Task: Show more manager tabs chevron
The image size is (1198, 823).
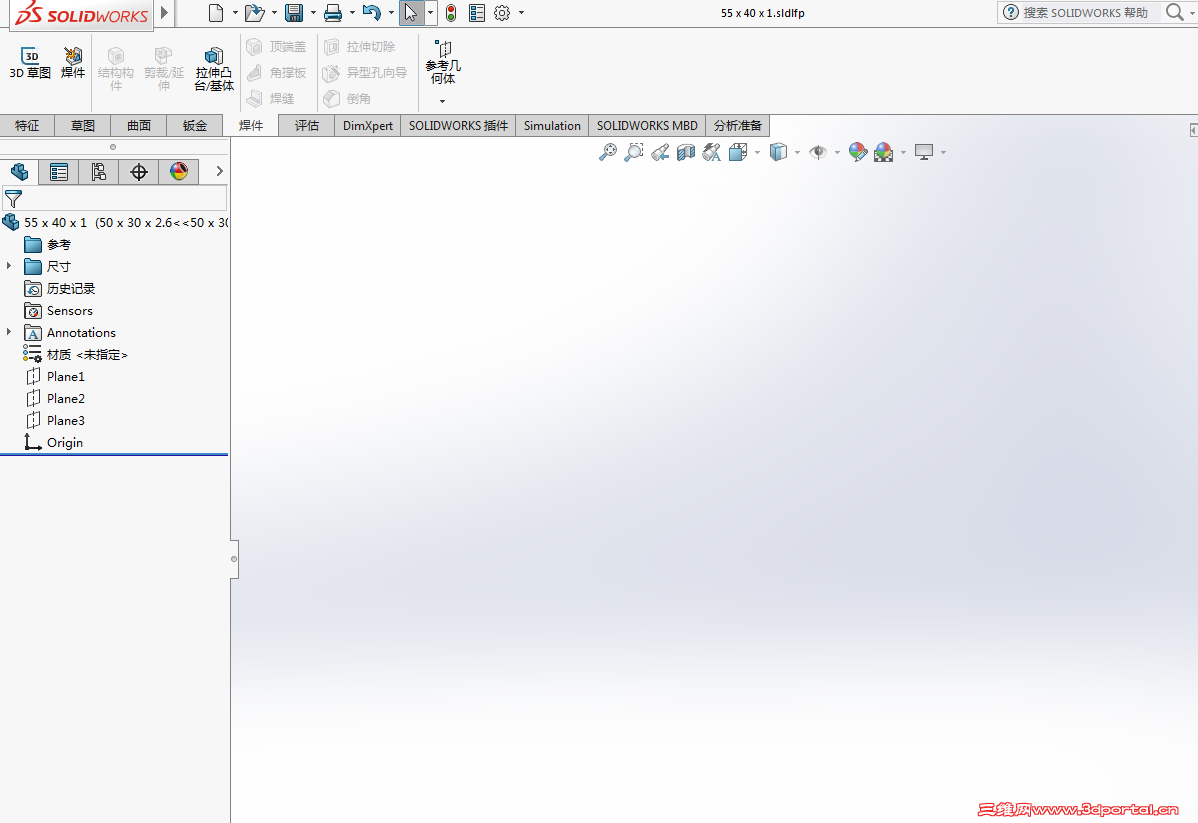Action: (219, 171)
